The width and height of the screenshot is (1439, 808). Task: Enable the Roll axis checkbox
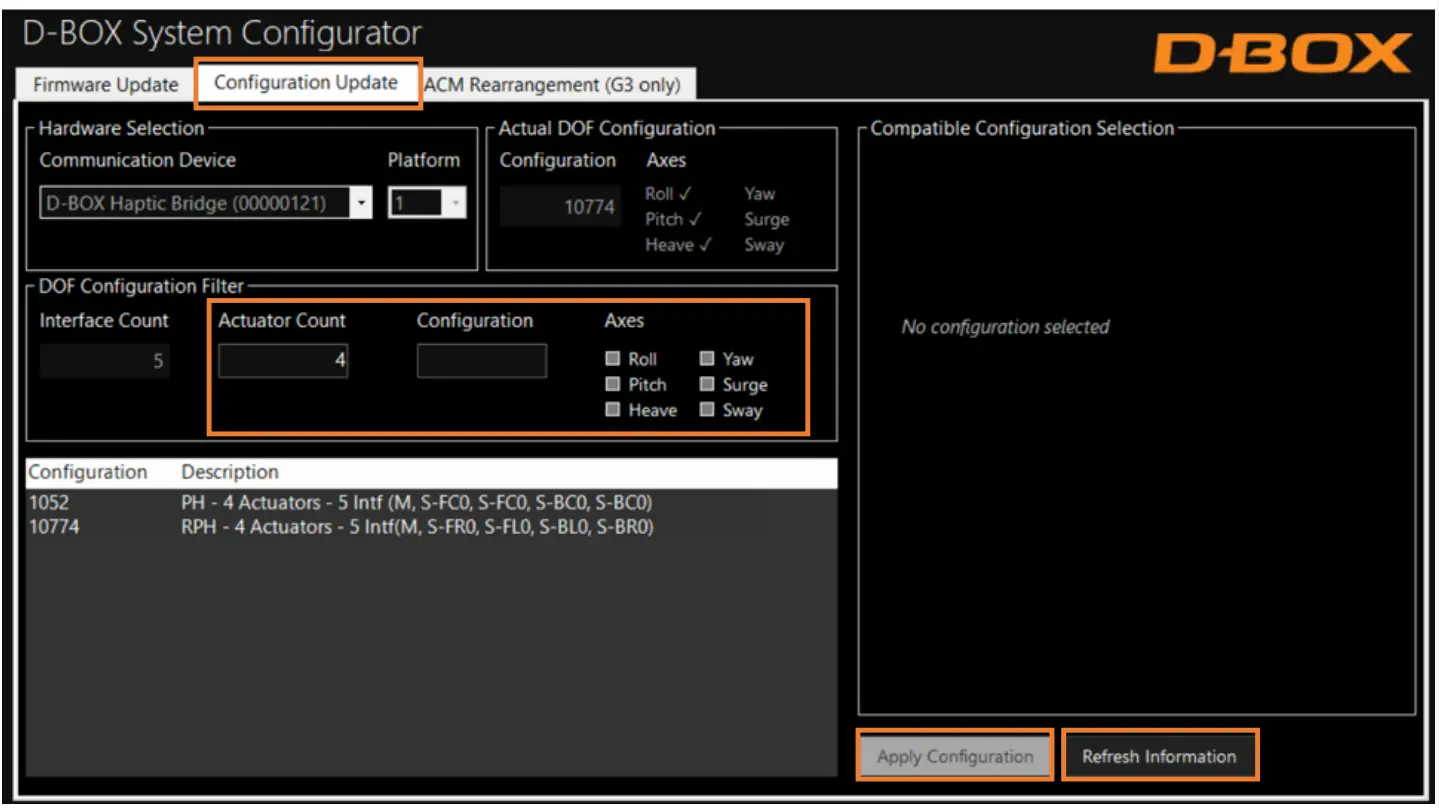[x=613, y=359]
